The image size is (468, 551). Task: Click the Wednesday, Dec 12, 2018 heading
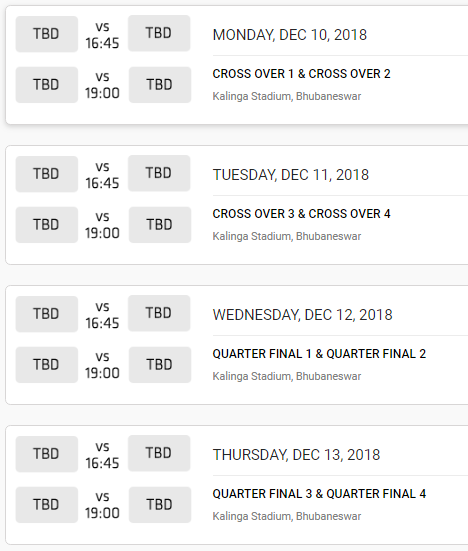[303, 315]
